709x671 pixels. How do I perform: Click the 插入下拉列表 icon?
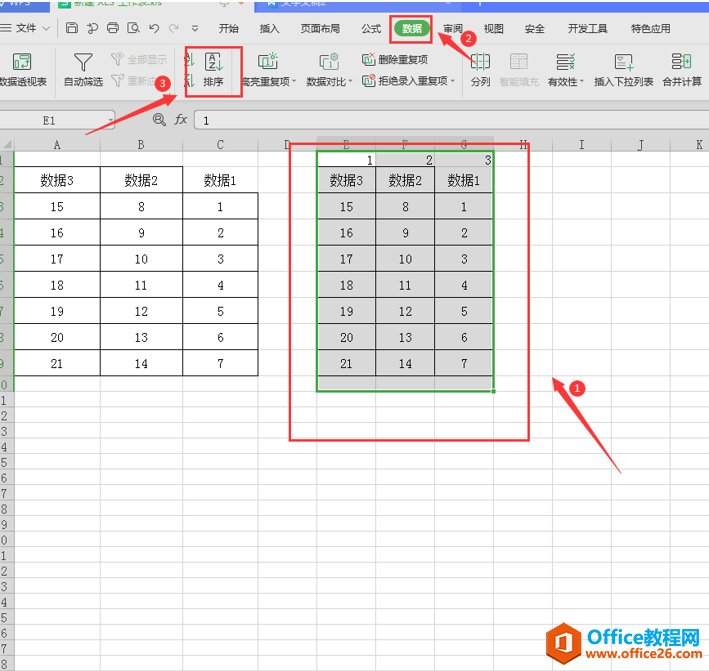tap(624, 61)
